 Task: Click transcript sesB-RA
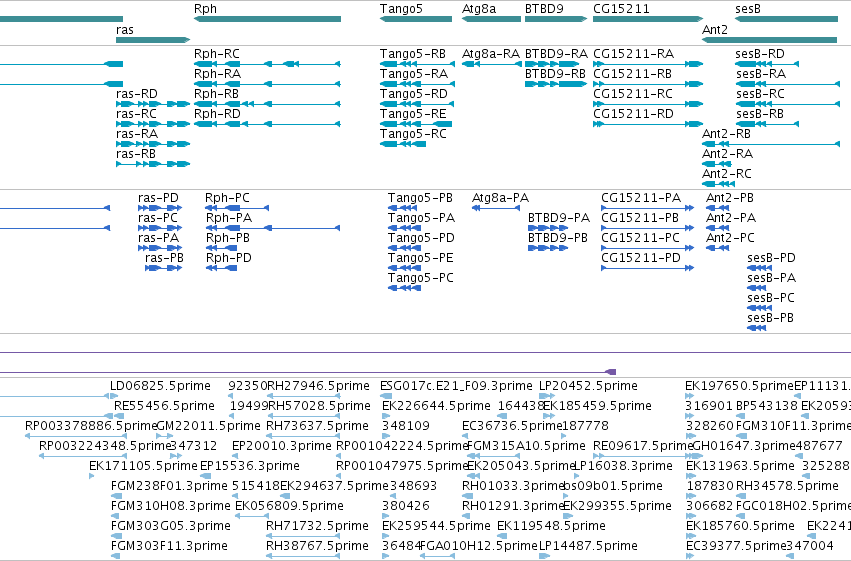tap(760, 74)
